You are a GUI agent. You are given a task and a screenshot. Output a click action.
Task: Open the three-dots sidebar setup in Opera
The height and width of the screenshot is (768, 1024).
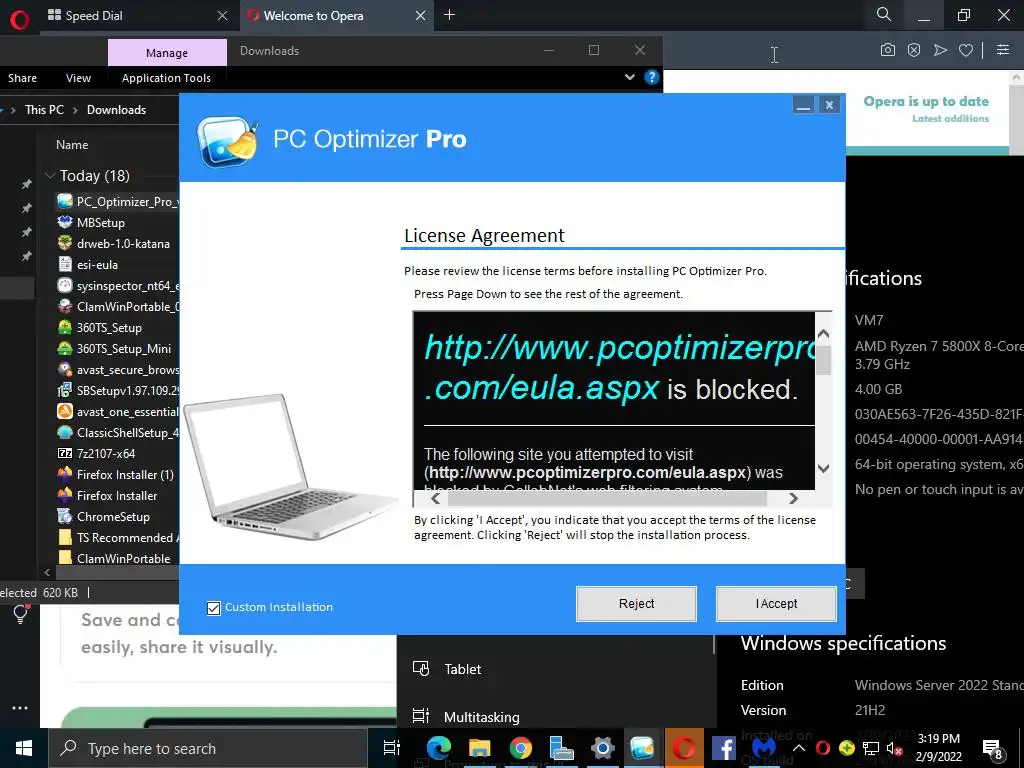click(20, 708)
